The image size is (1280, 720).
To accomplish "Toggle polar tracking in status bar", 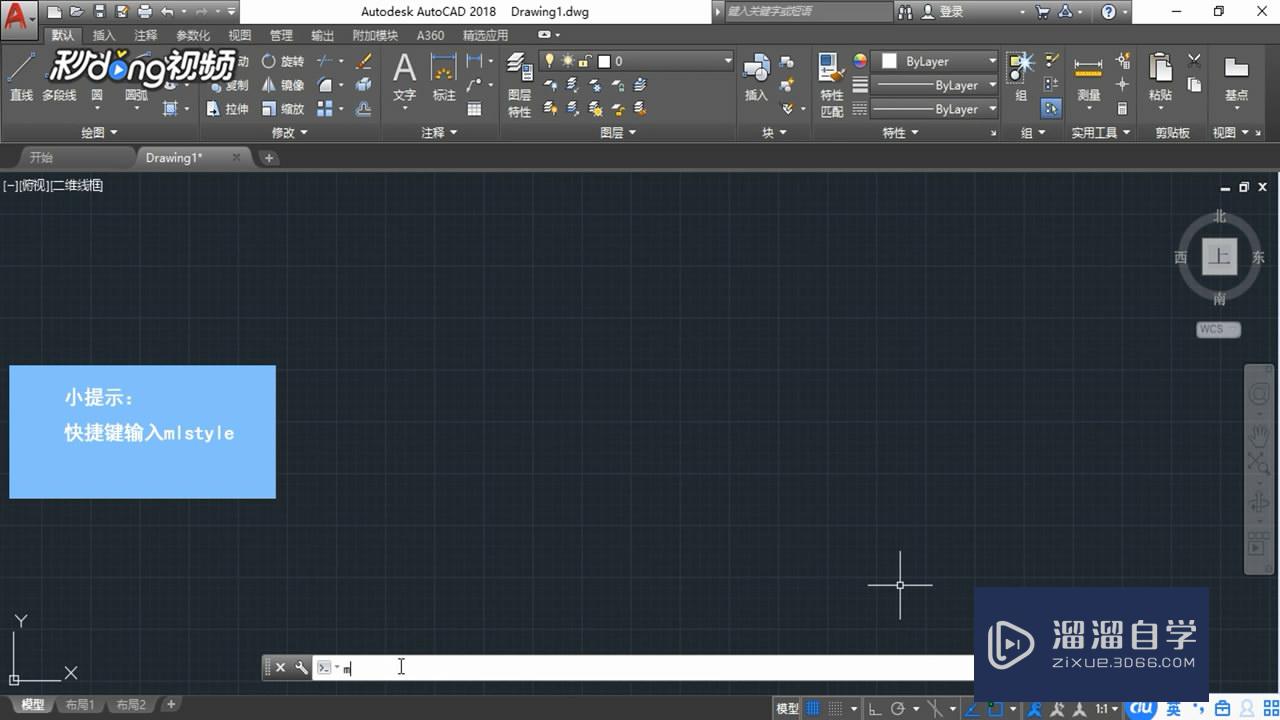I will click(897, 708).
